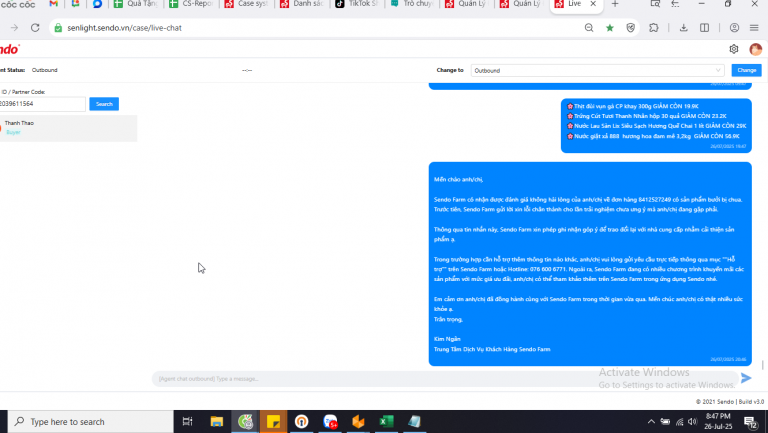
Task: Open the shield ad-block icon
Action: [631, 28]
